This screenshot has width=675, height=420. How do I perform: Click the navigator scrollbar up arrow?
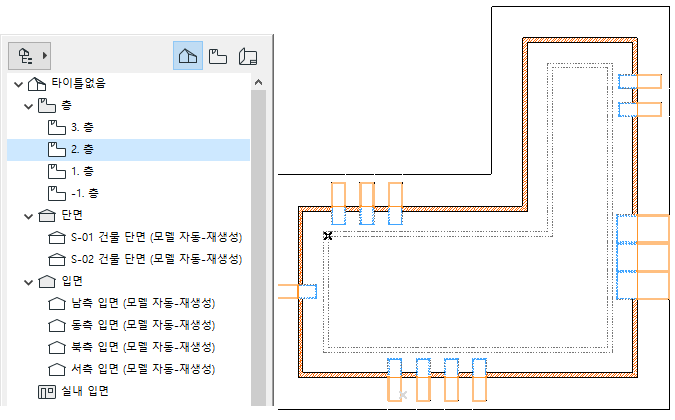[x=258, y=82]
